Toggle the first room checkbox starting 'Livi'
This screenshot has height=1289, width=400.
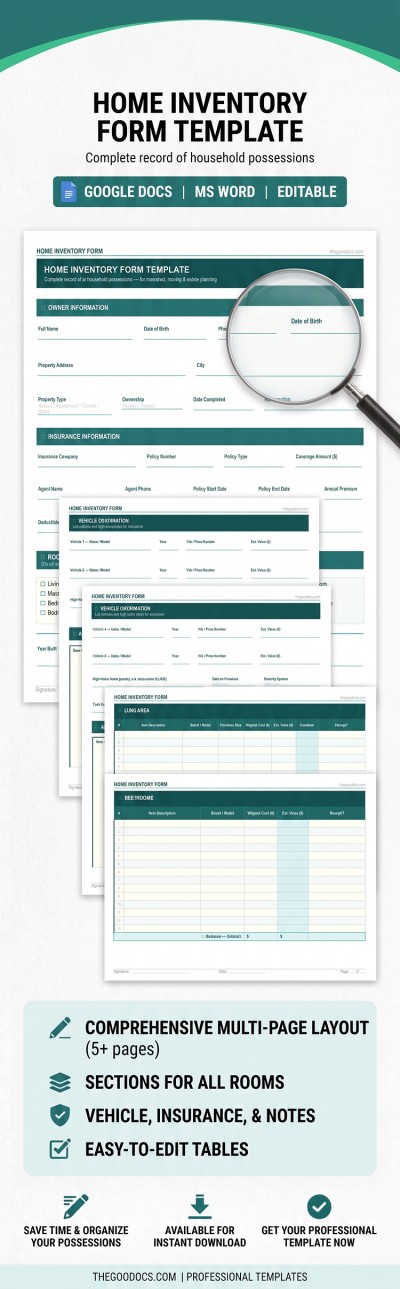coord(42,583)
